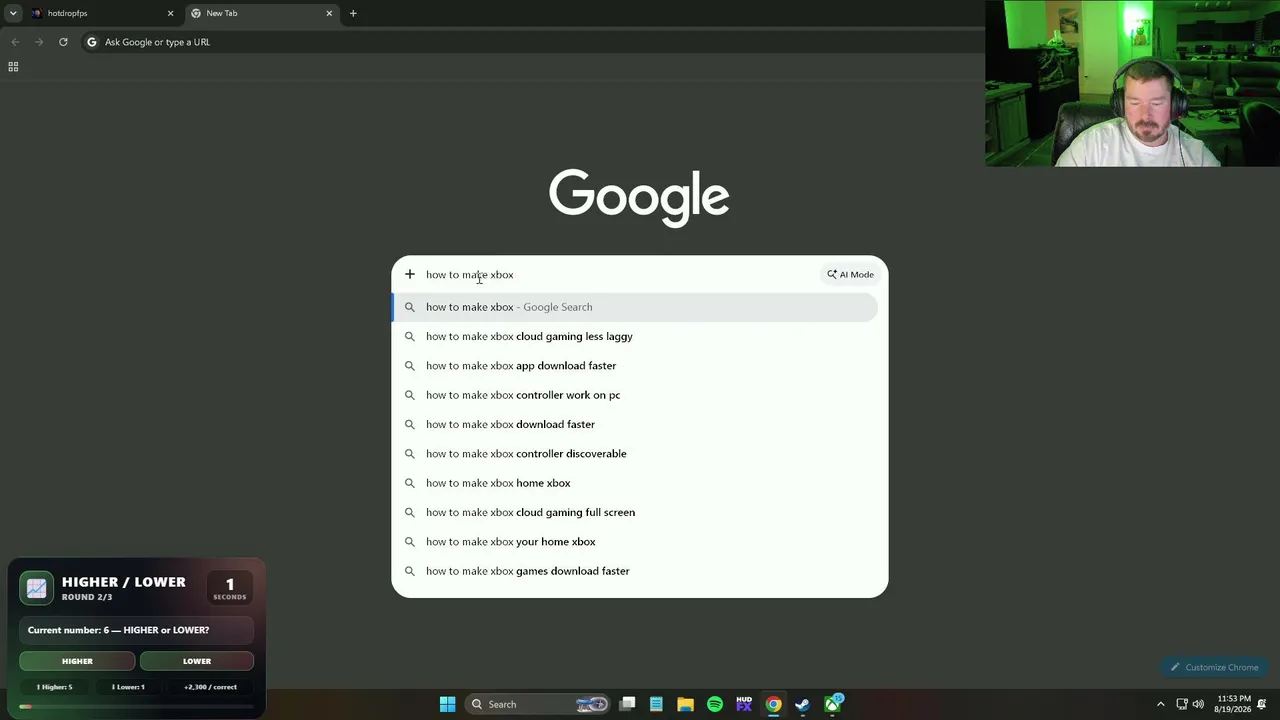Click the overlay round progress bar

(x=136, y=707)
